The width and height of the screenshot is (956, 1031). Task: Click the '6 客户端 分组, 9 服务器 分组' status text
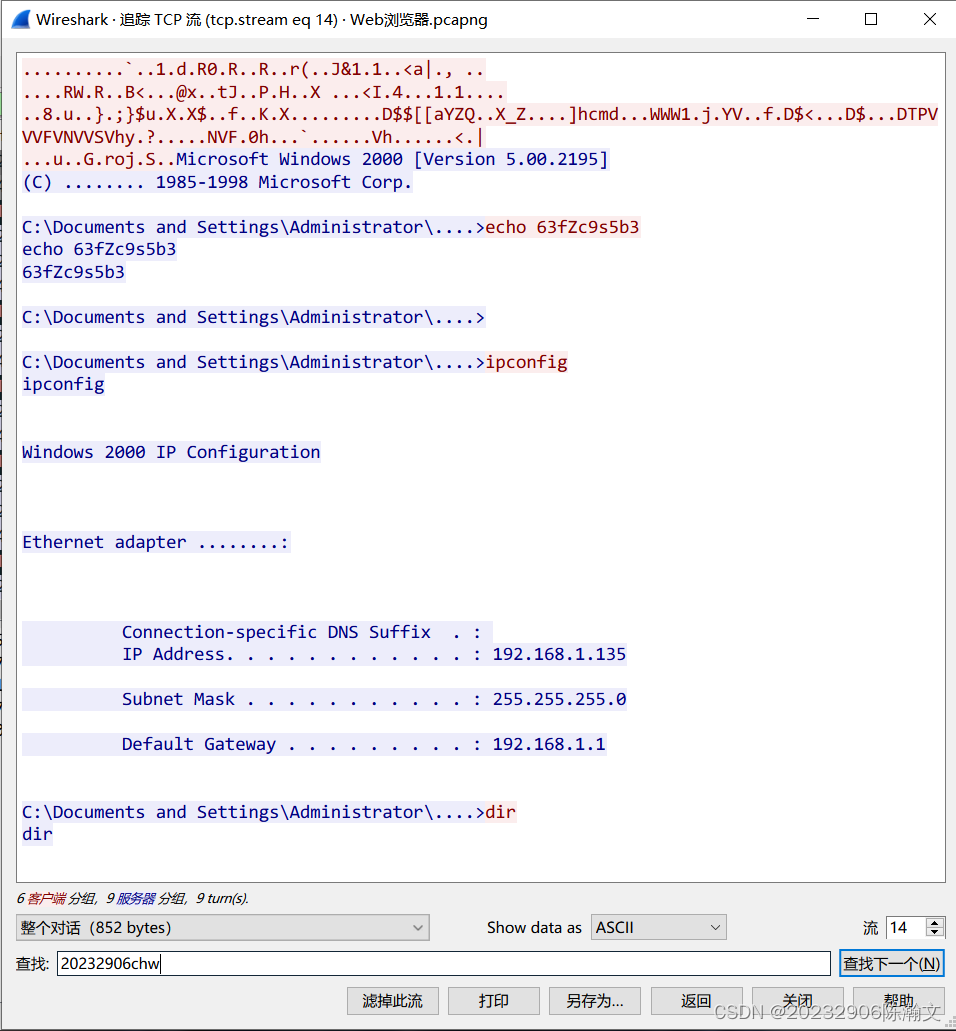(132, 898)
